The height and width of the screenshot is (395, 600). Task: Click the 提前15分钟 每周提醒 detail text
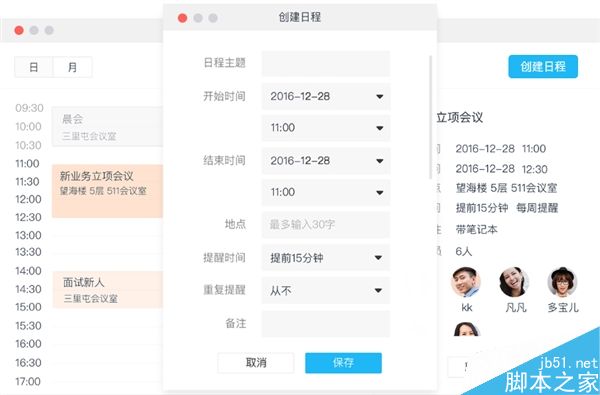(507, 208)
